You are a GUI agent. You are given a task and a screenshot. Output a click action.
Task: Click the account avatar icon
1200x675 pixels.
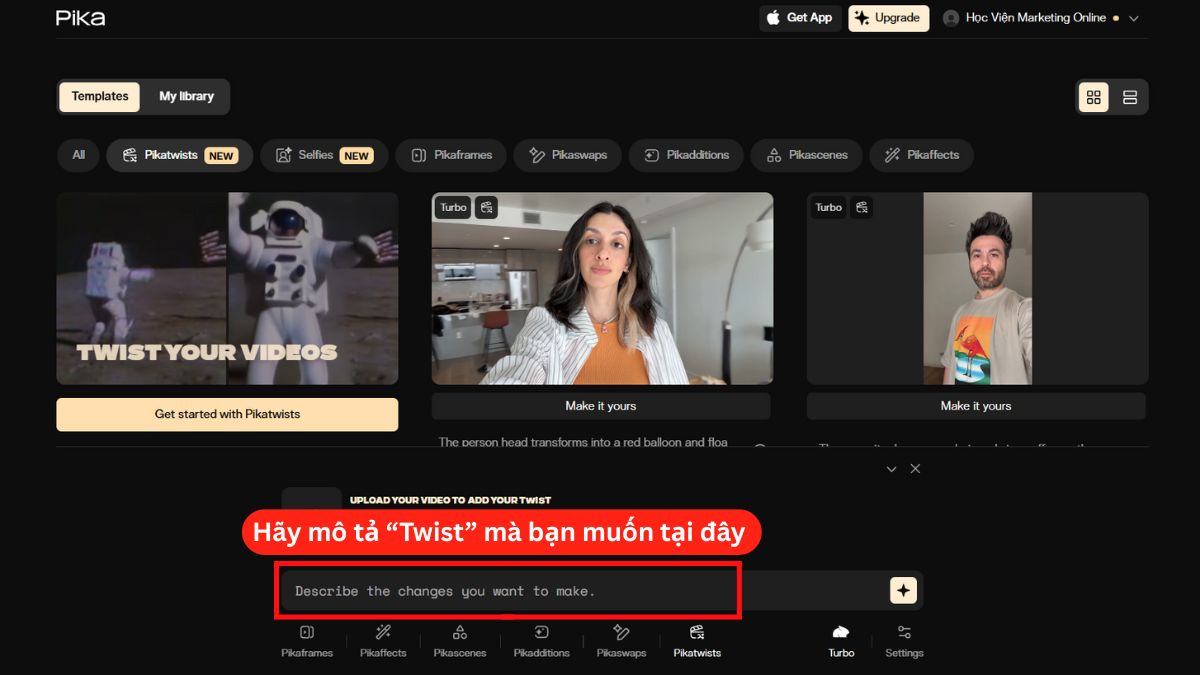tap(951, 18)
